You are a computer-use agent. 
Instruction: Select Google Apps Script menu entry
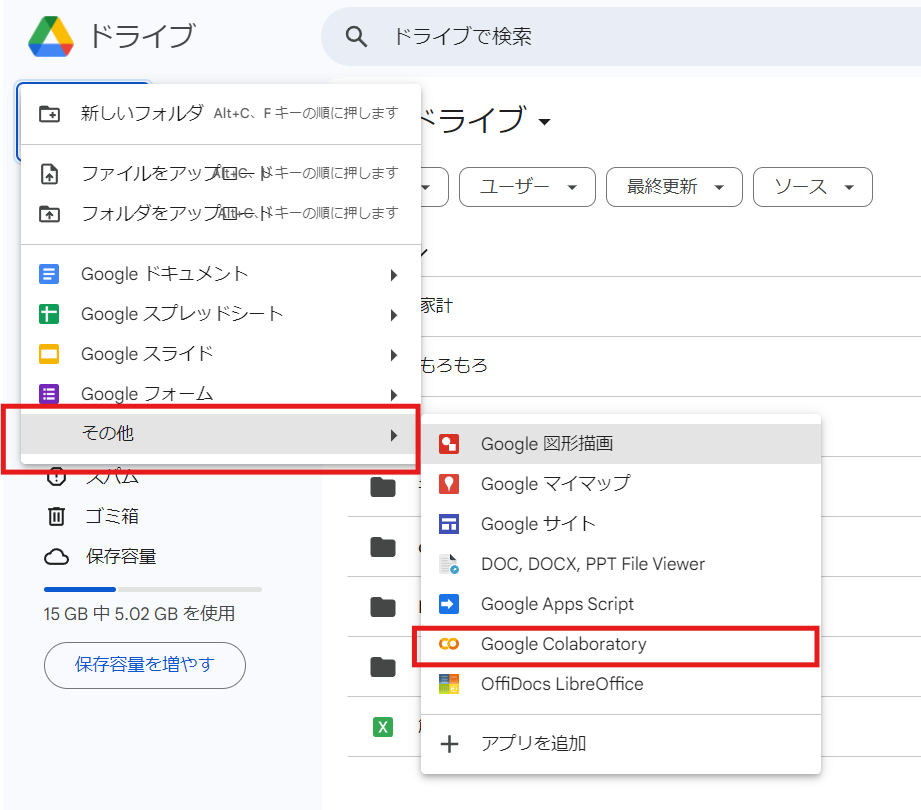tap(621, 604)
